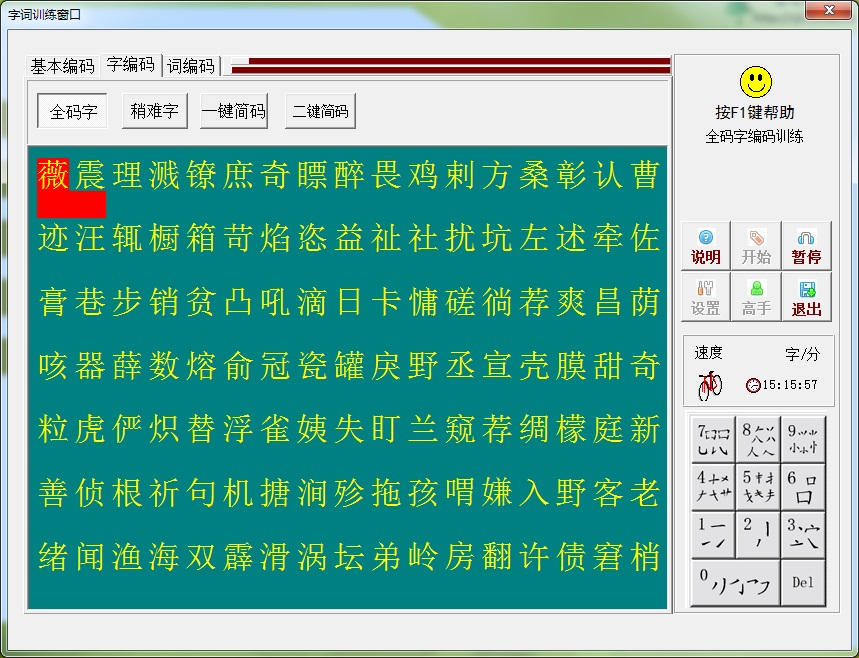This screenshot has width=859, height=658.
Task: Click the 开始 start button
Action: (756, 246)
